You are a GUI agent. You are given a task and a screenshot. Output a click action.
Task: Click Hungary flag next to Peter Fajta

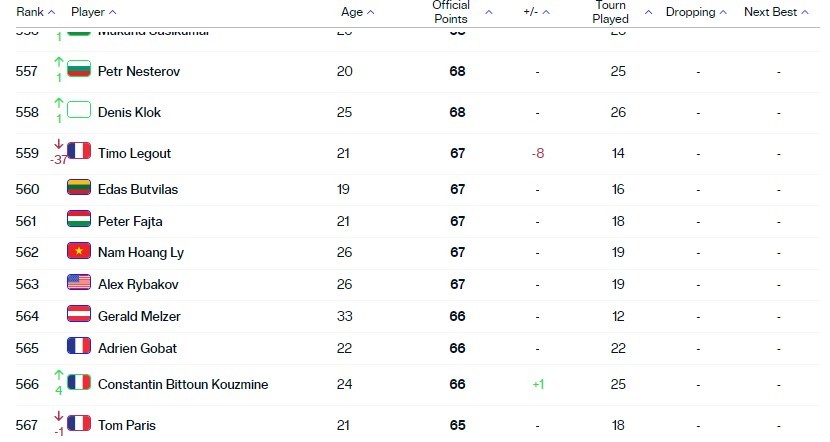(79, 220)
